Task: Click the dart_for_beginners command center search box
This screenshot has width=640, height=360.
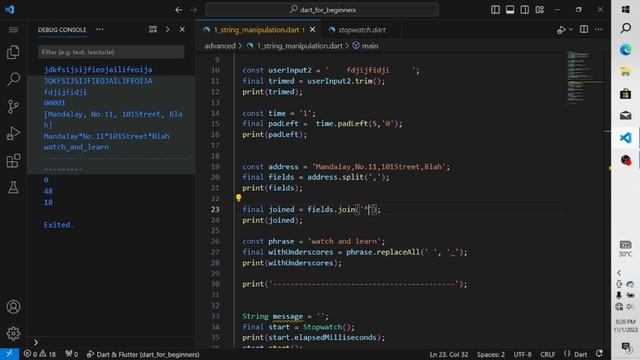Action: (322, 10)
